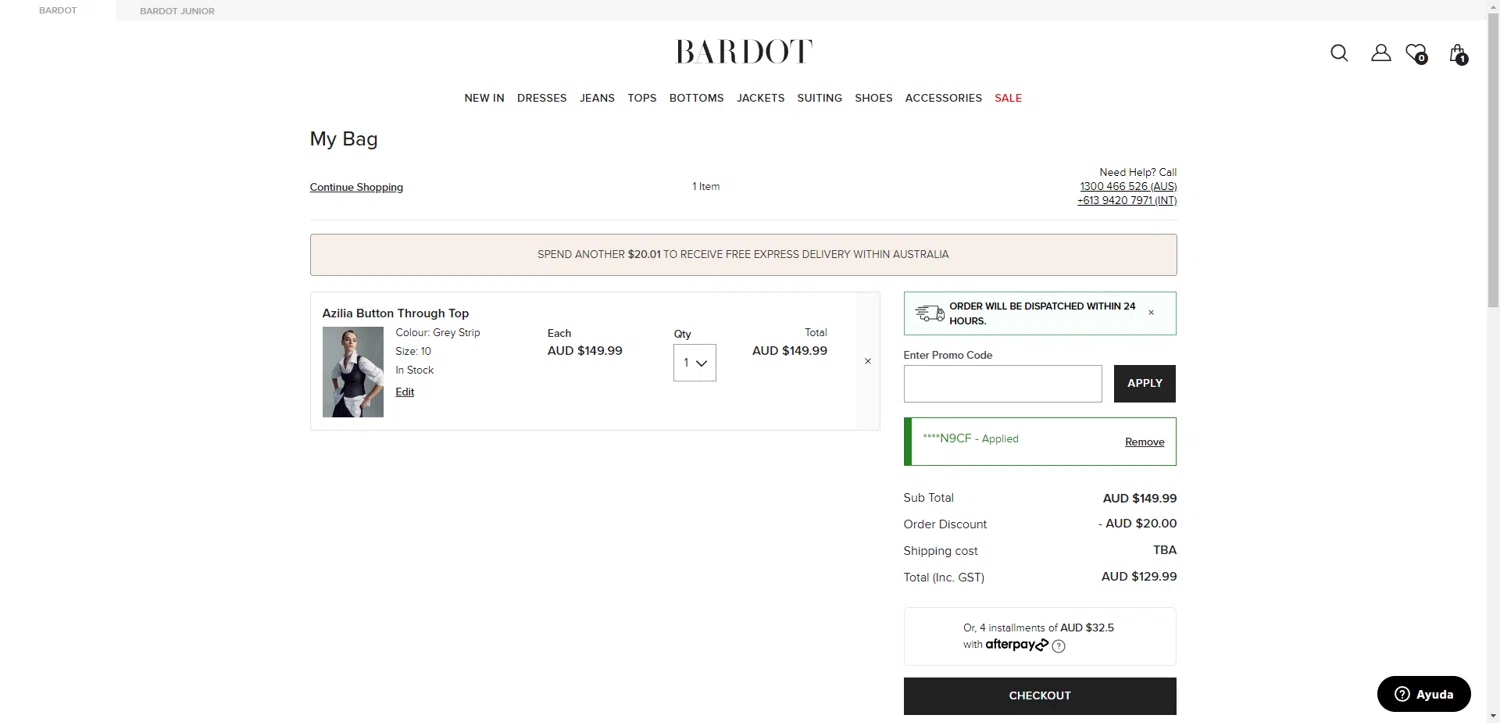Click the BARDOT logo
Image resolution: width=1500 pixels, height=723 pixels.
tap(744, 52)
